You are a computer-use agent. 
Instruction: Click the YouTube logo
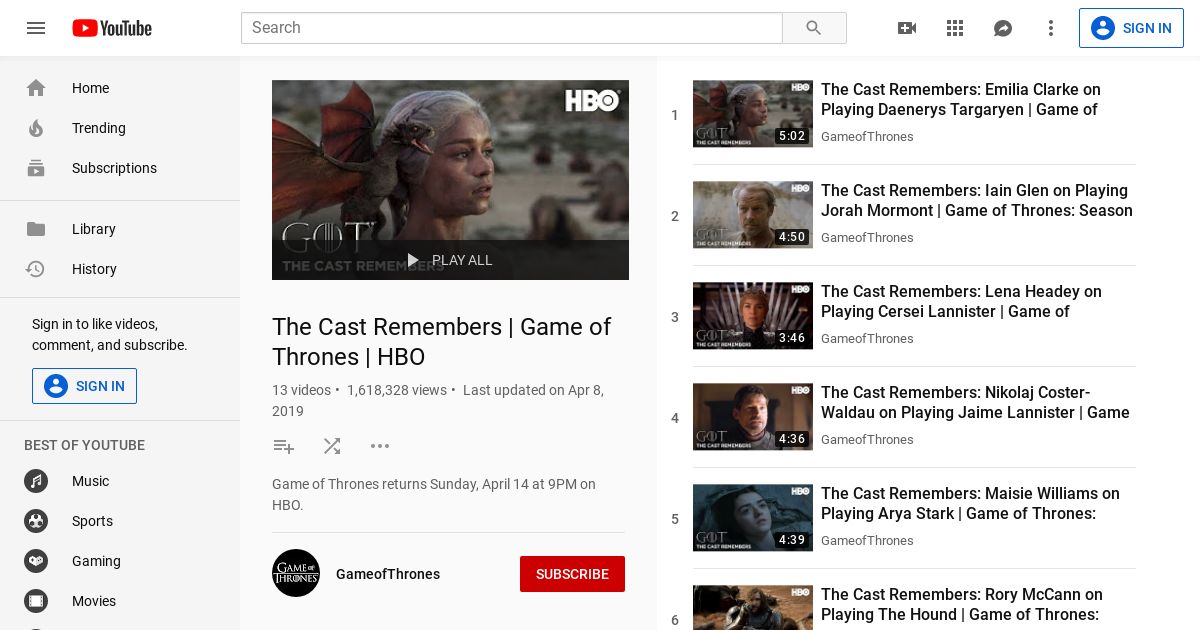pyautogui.click(x=112, y=28)
